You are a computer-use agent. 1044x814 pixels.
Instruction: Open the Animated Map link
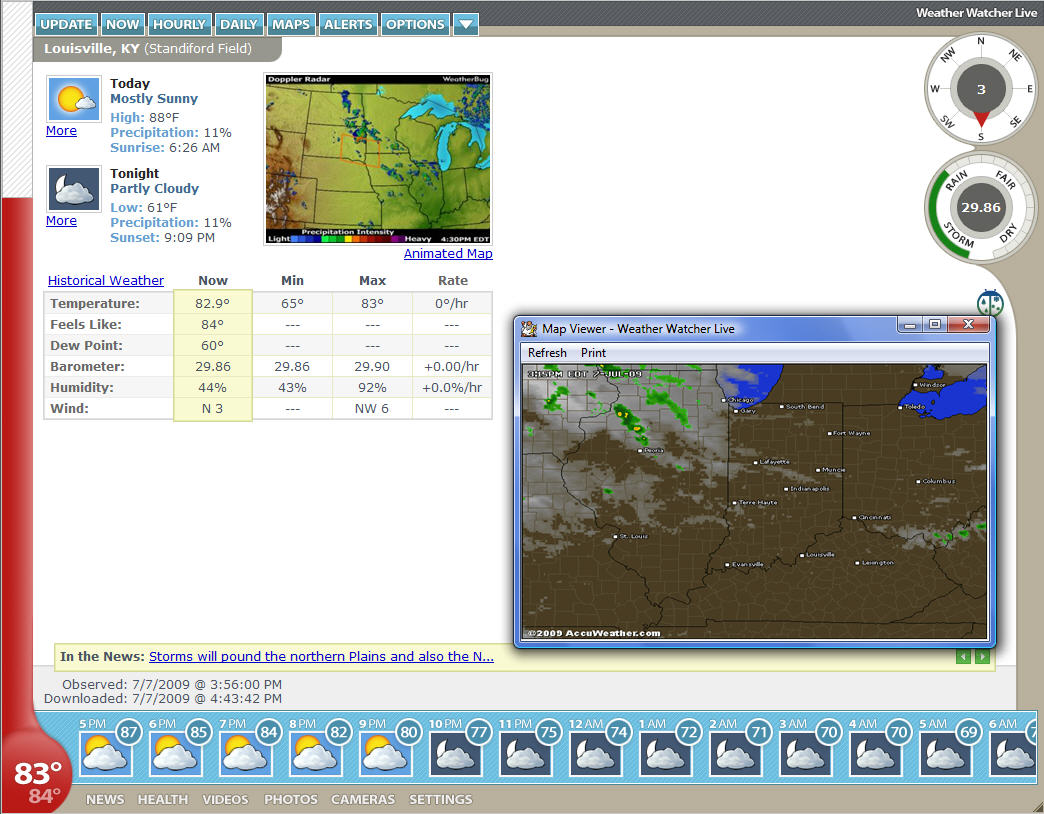click(448, 254)
